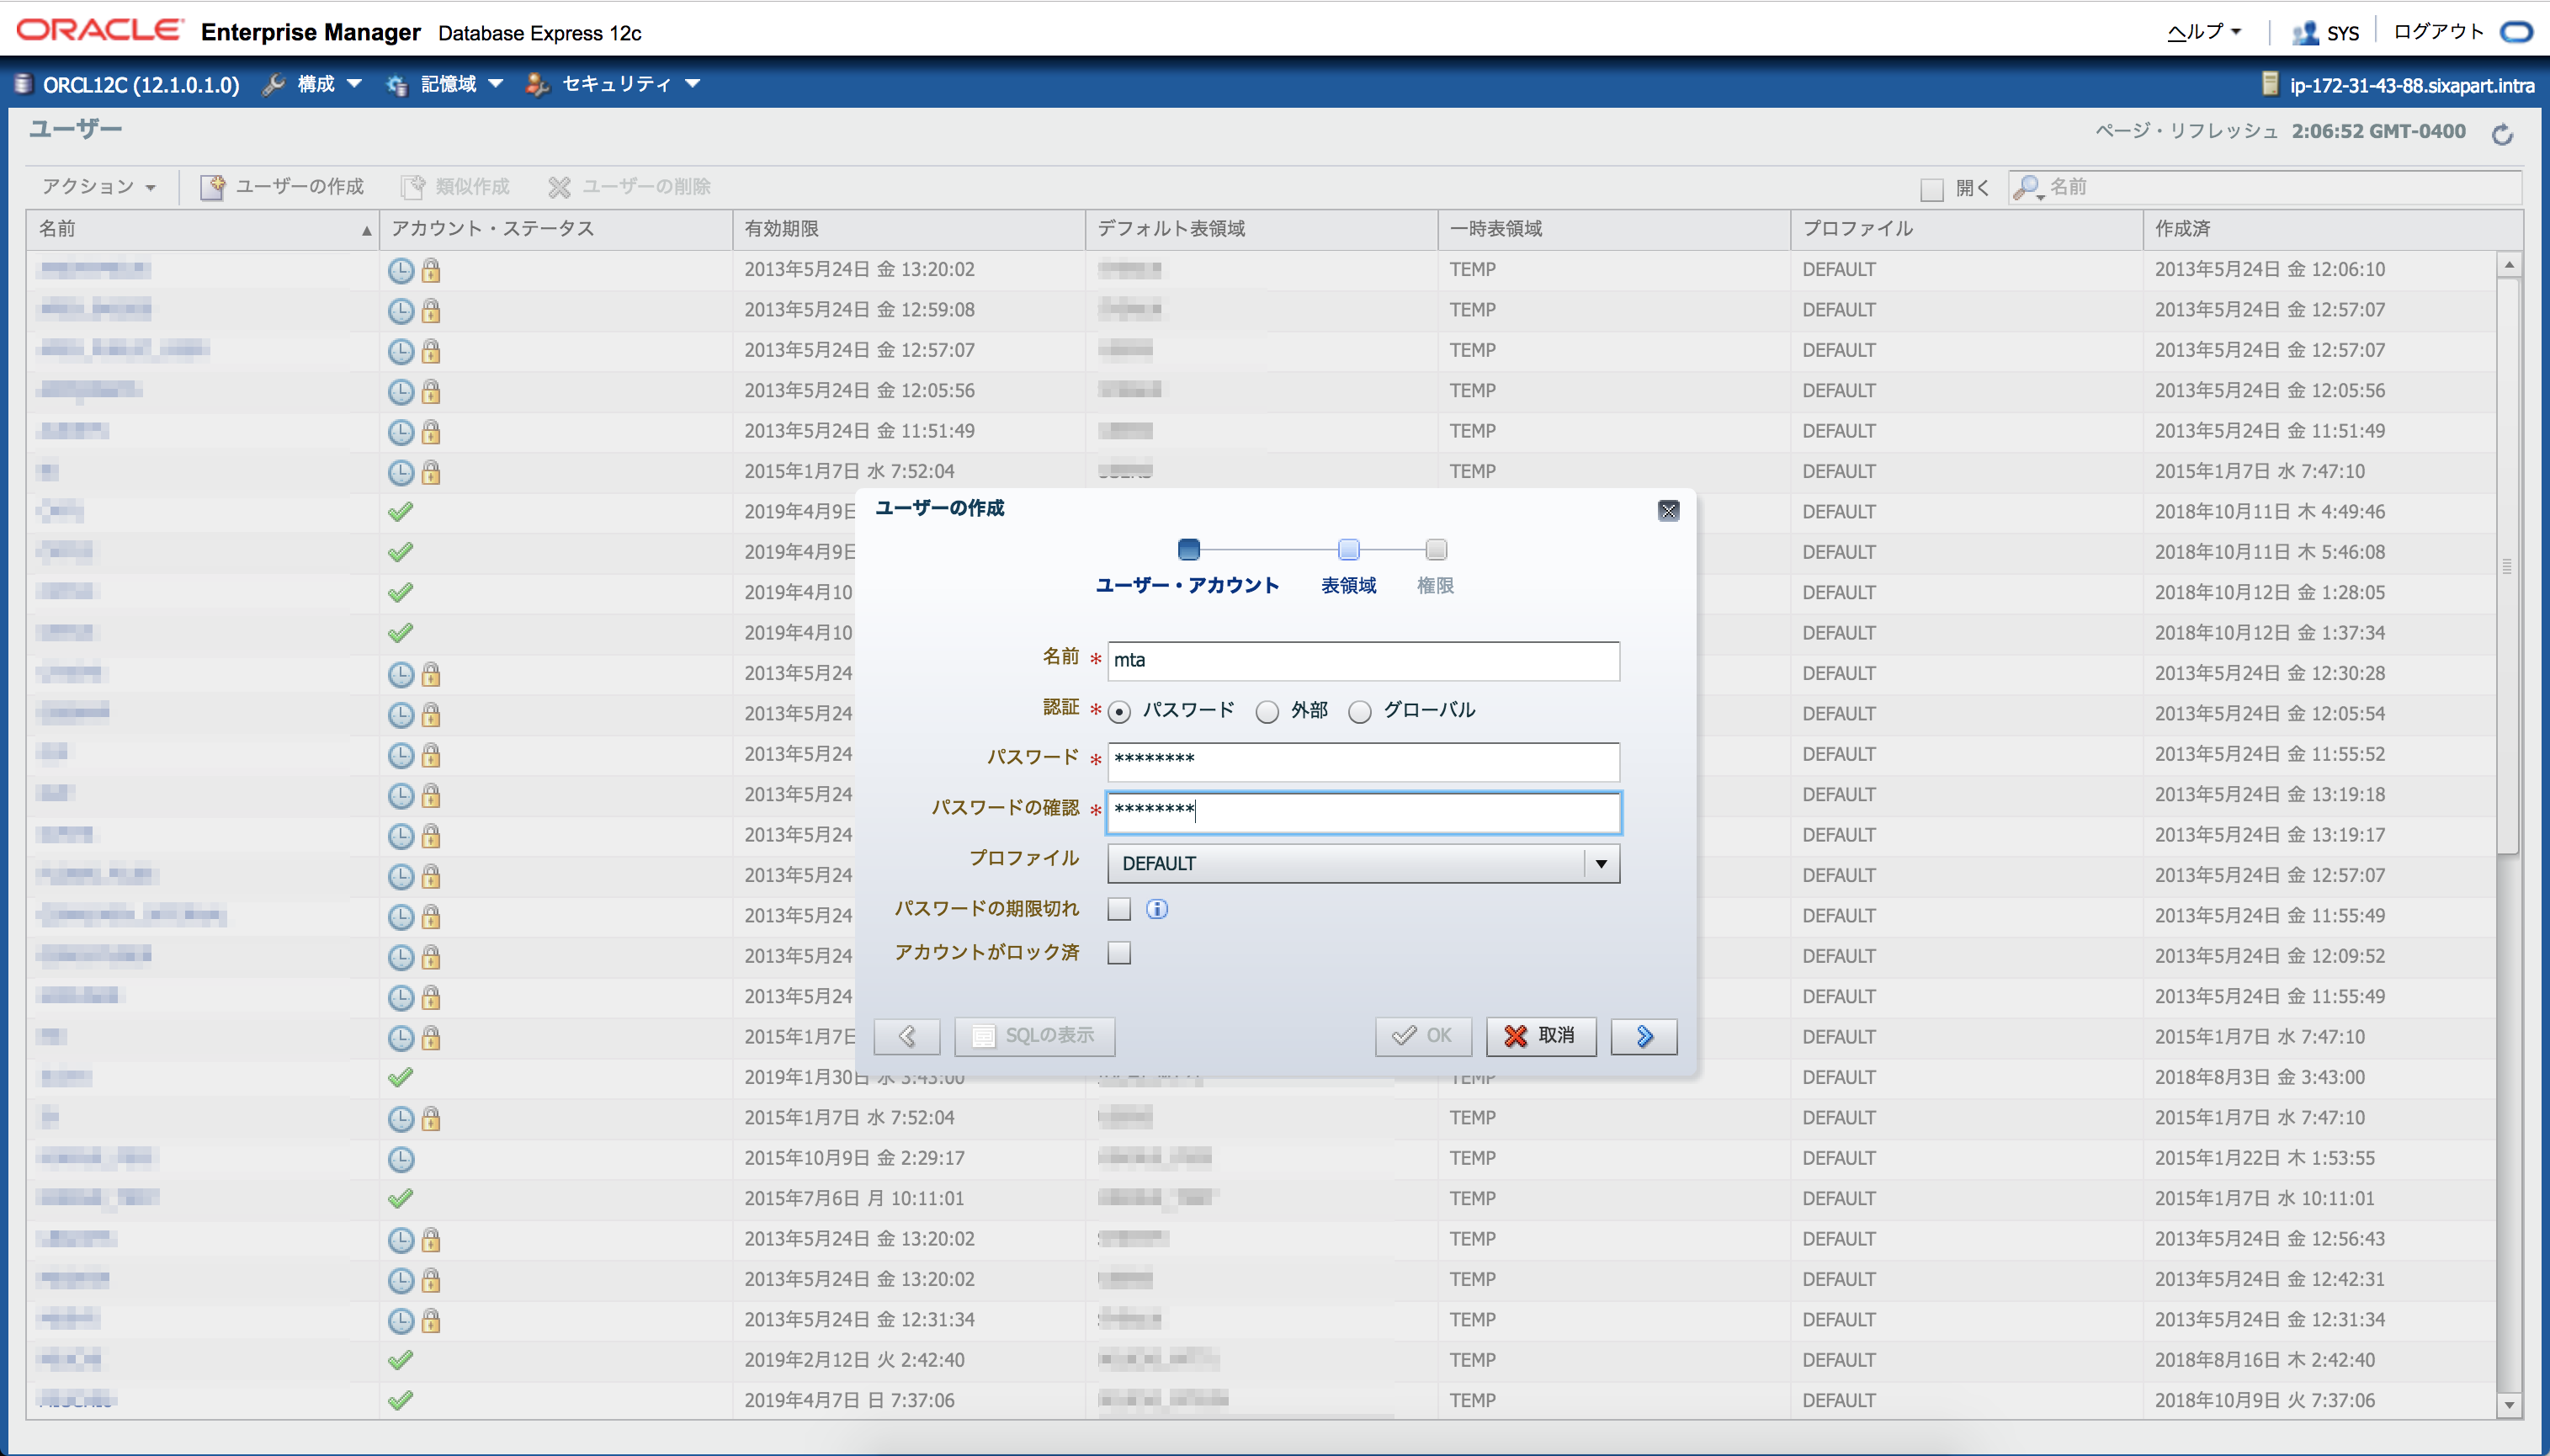
Task: Click in the 名前 input field containing mta
Action: tap(1362, 661)
